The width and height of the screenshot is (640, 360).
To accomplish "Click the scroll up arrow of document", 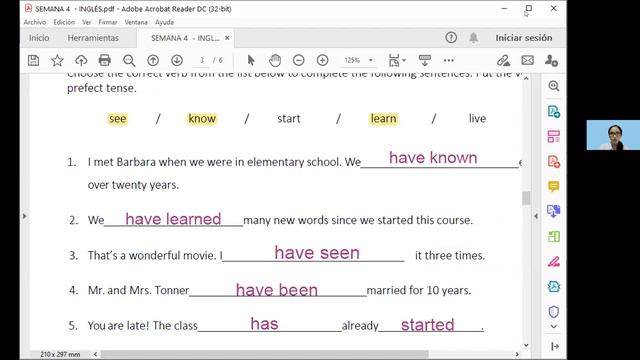I will pyautogui.click(x=526, y=78).
